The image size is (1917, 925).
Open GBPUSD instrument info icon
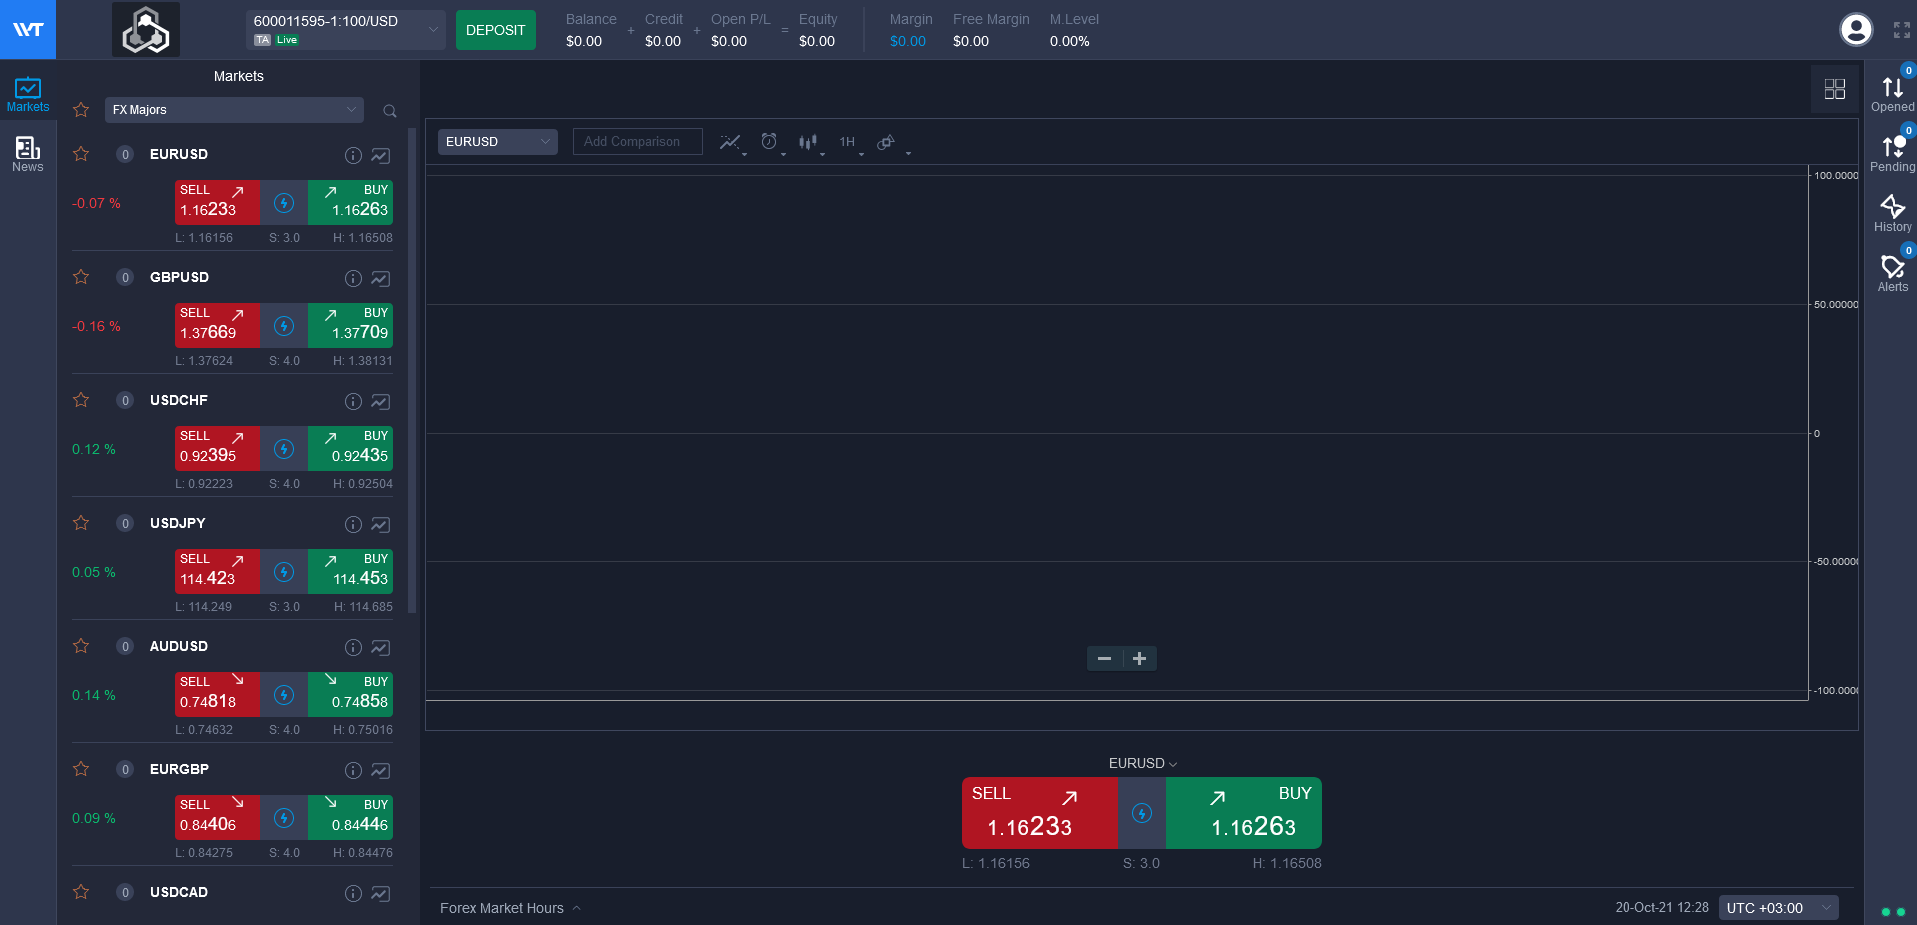pyautogui.click(x=353, y=278)
